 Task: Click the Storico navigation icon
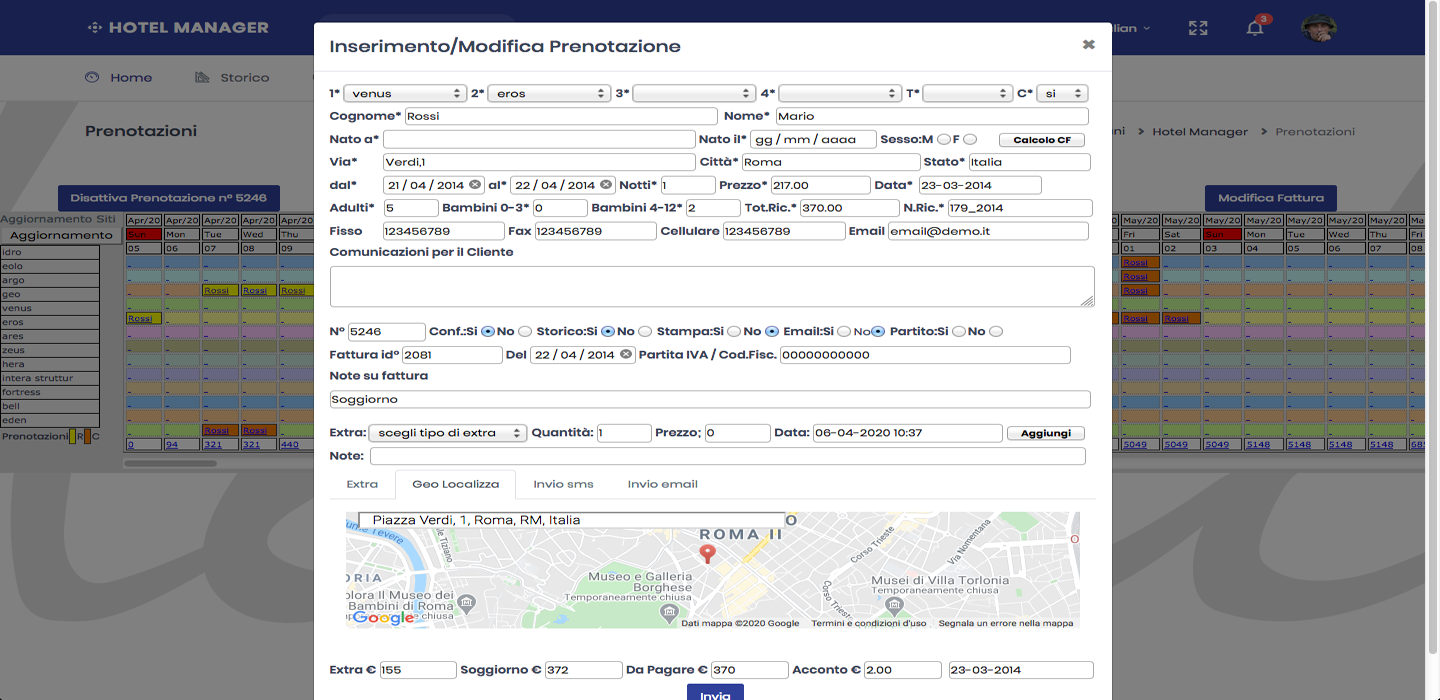click(202, 77)
